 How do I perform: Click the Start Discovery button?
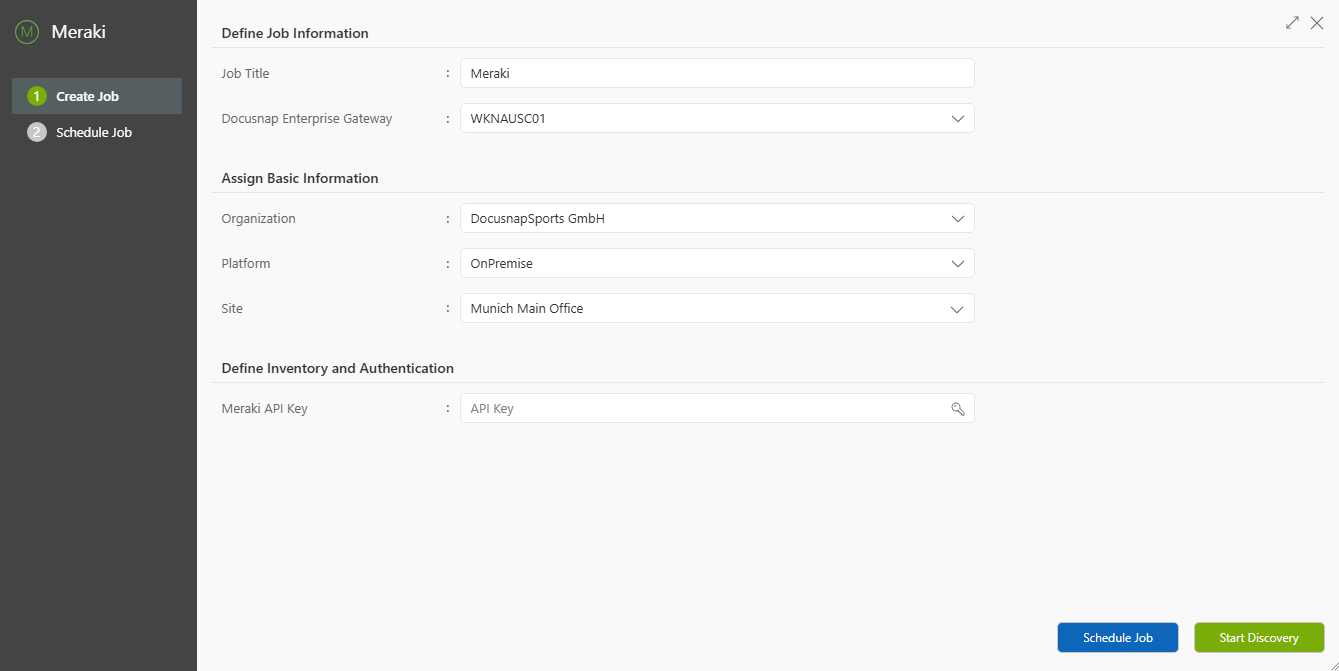1259,638
